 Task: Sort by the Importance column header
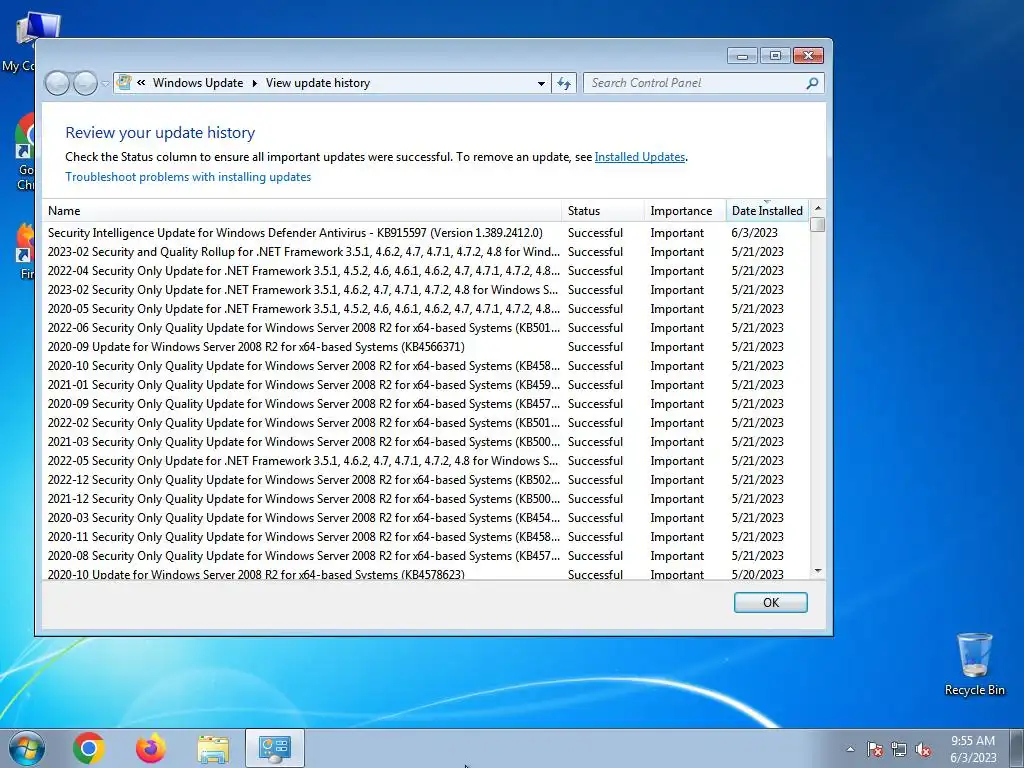pyautogui.click(x=685, y=211)
